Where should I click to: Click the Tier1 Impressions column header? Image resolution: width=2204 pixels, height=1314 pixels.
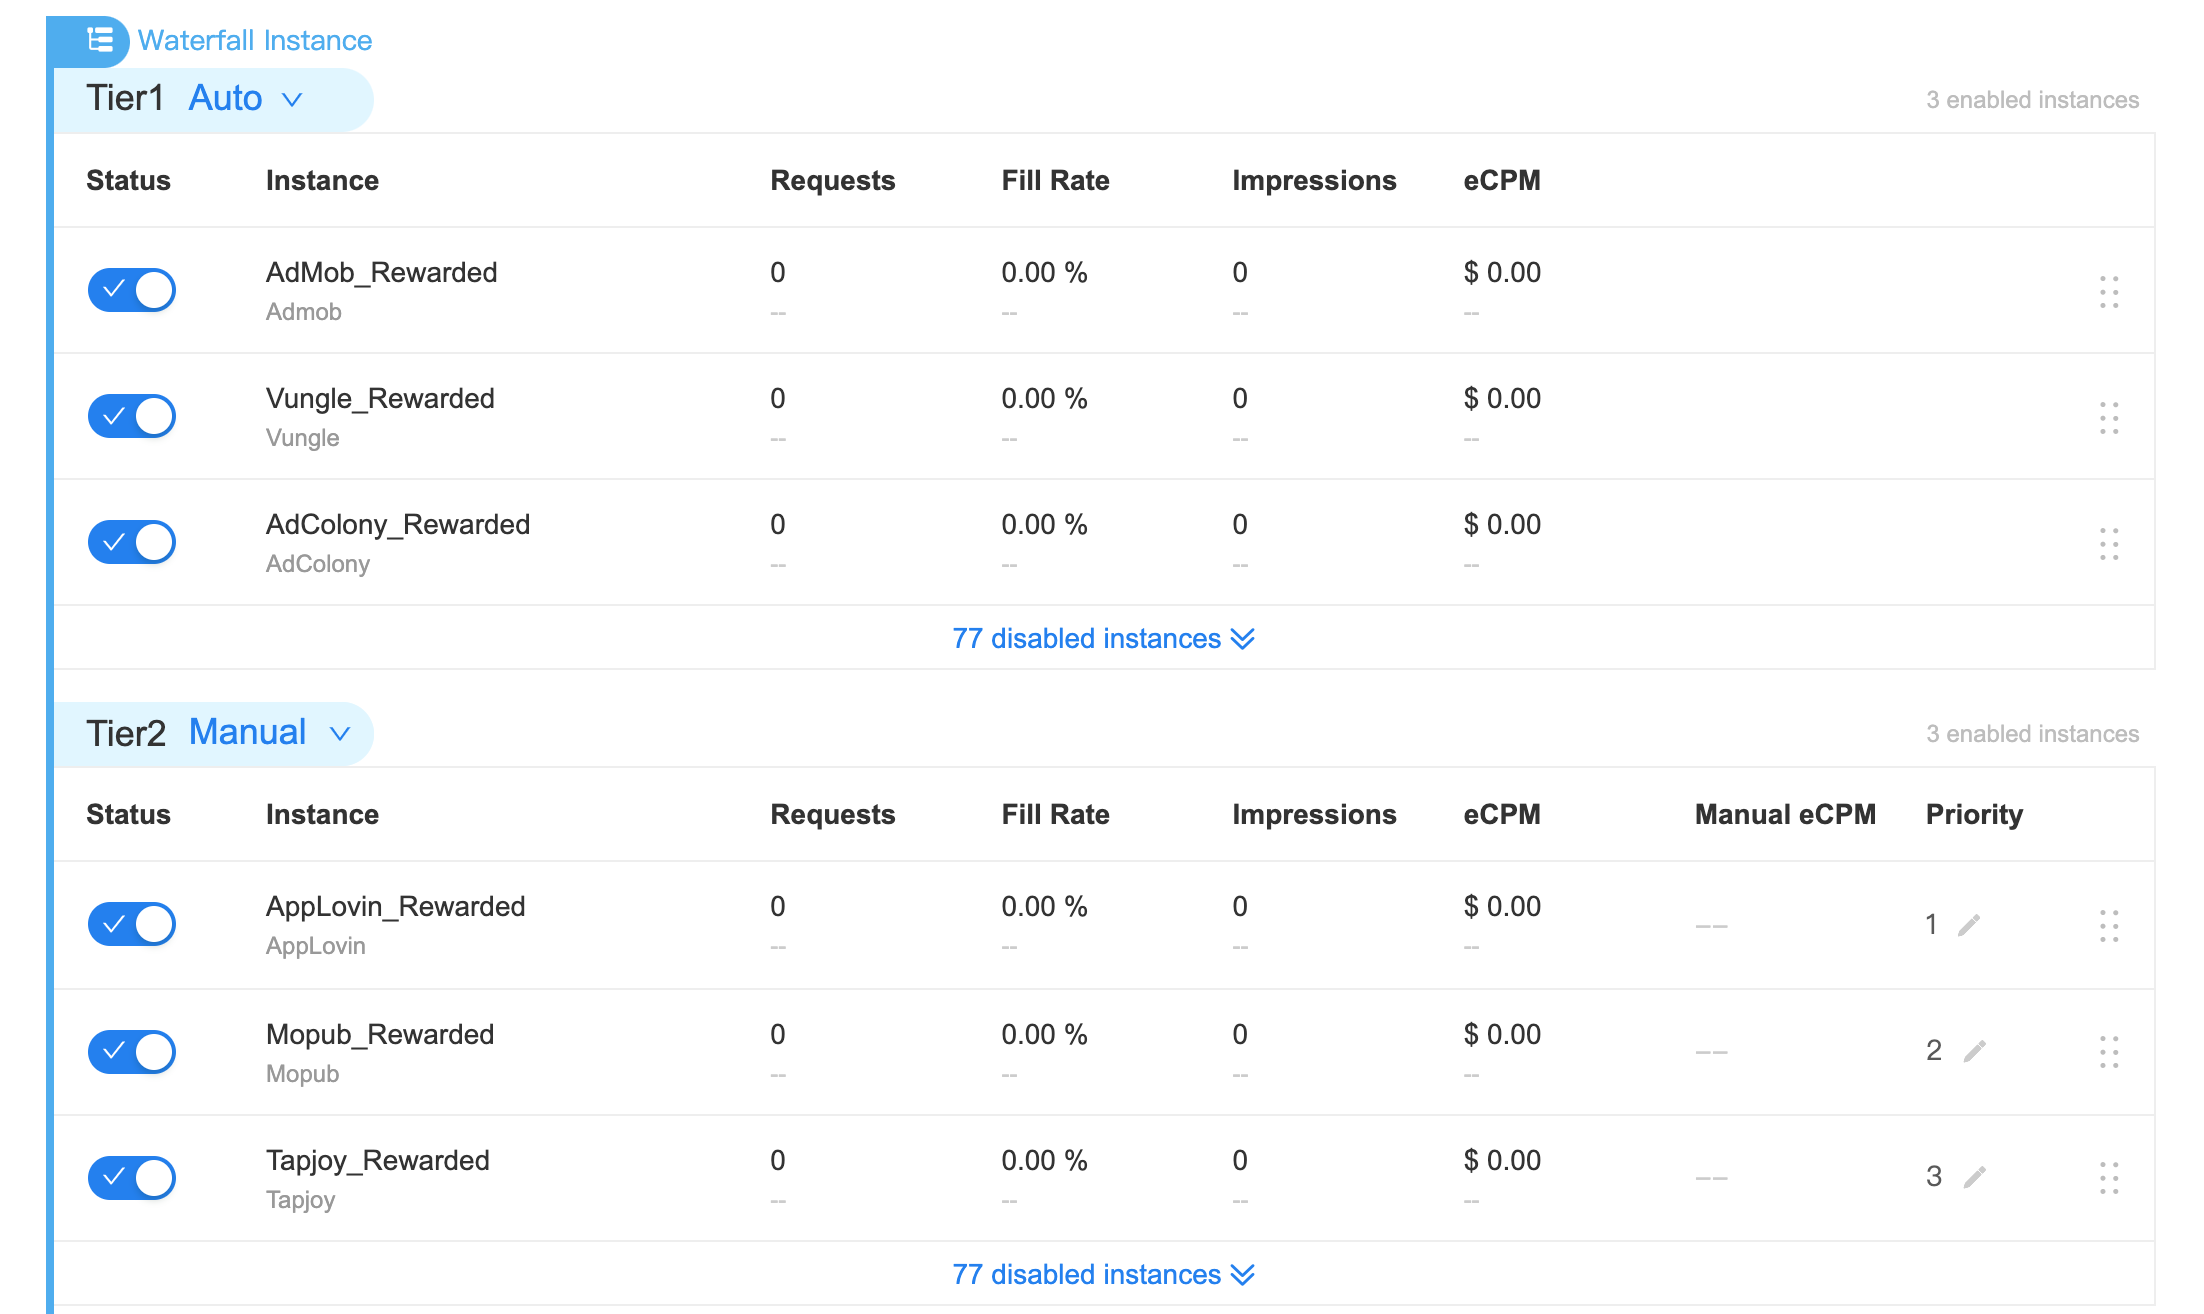click(x=1314, y=180)
